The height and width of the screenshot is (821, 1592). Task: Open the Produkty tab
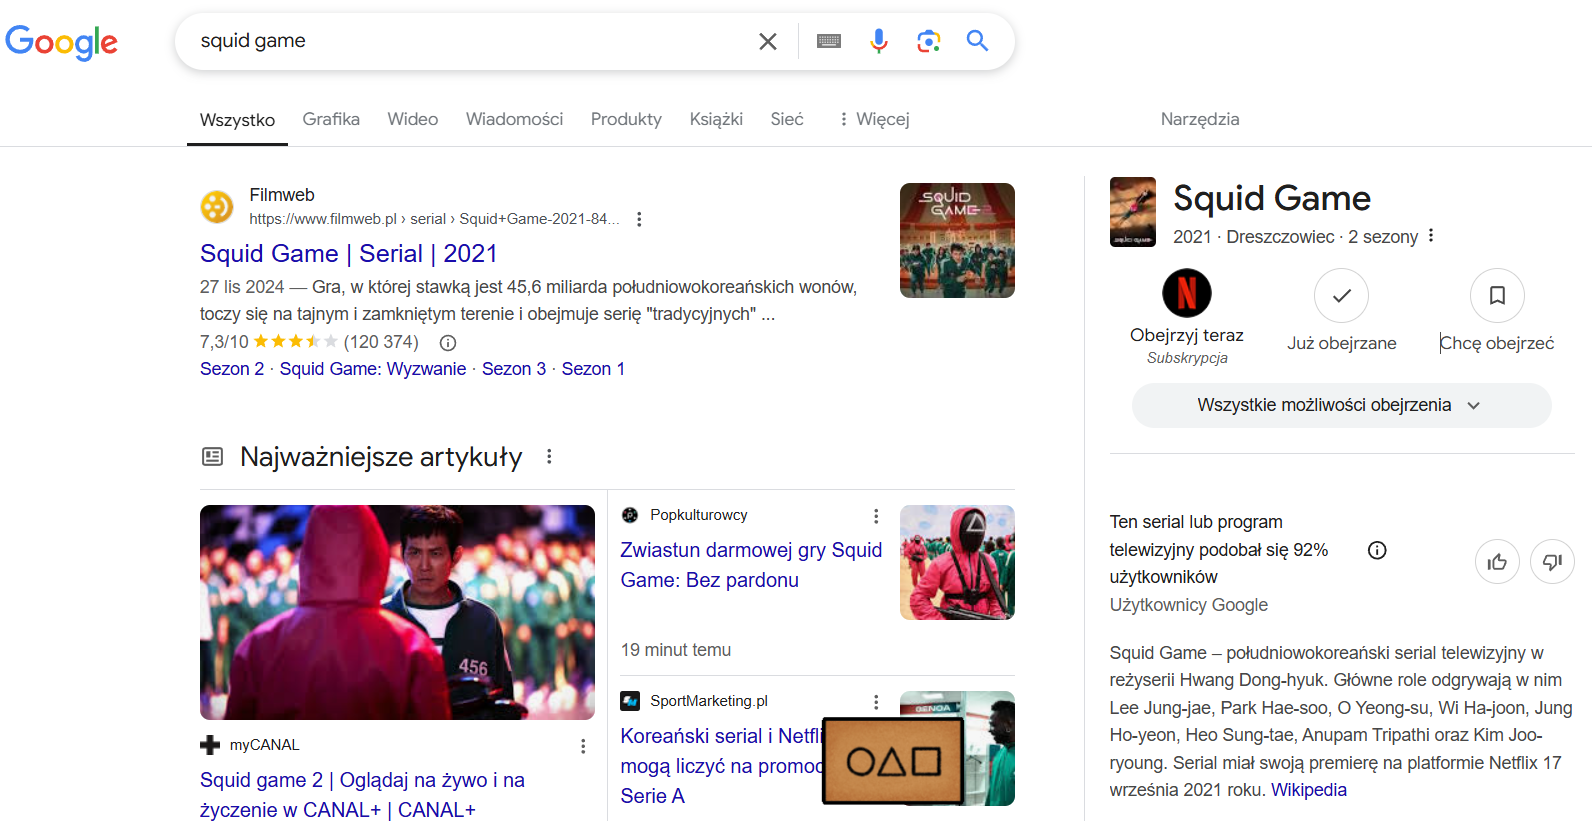626,119
